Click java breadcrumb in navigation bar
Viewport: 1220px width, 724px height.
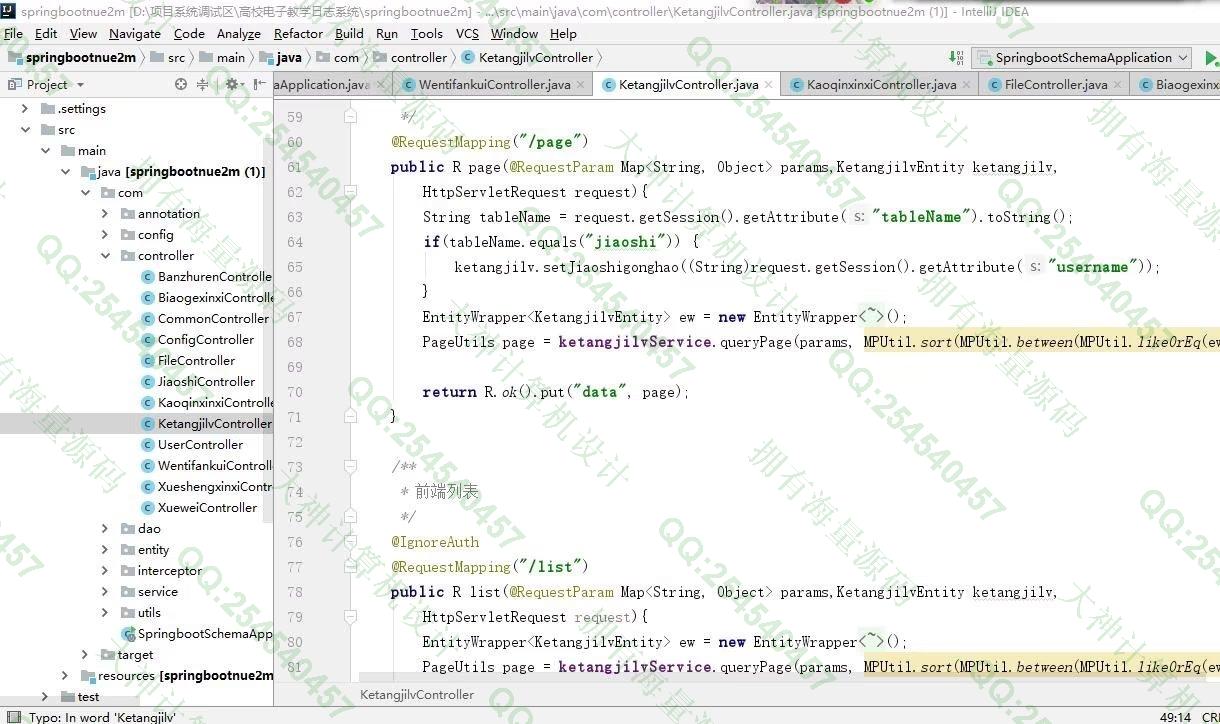[280, 58]
